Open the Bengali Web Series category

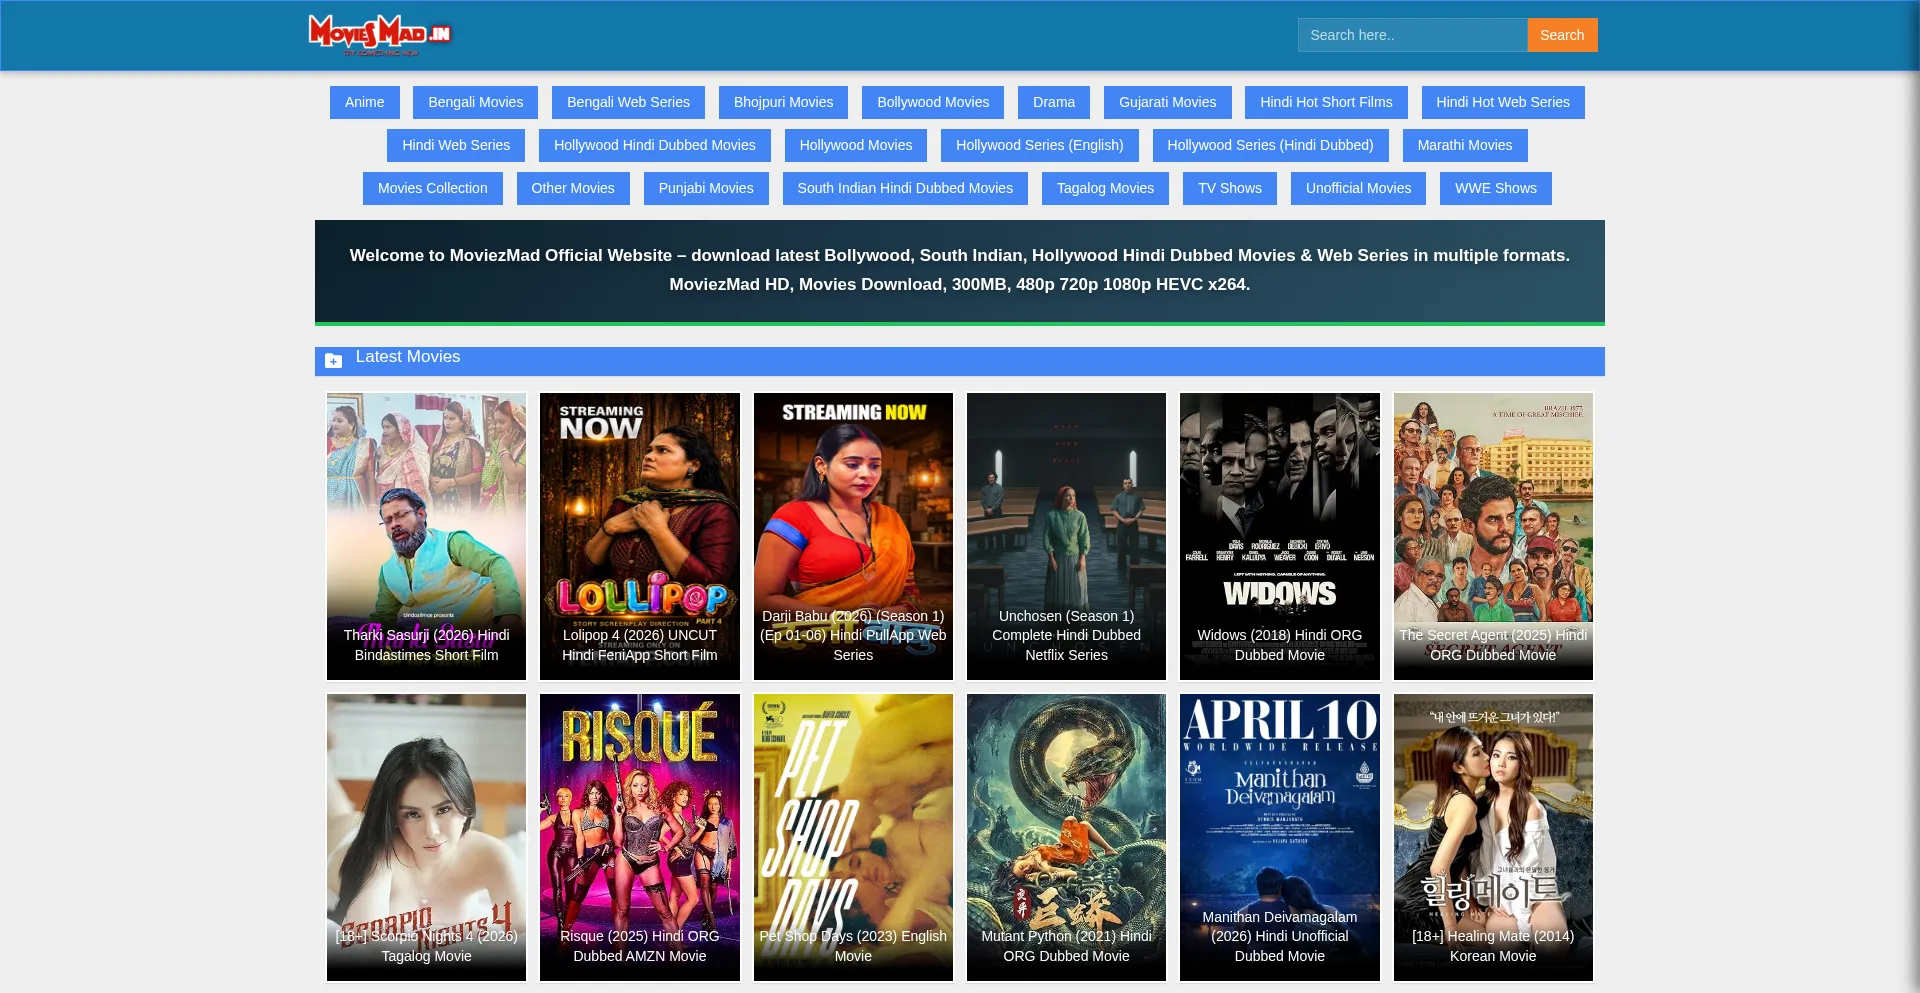click(628, 102)
